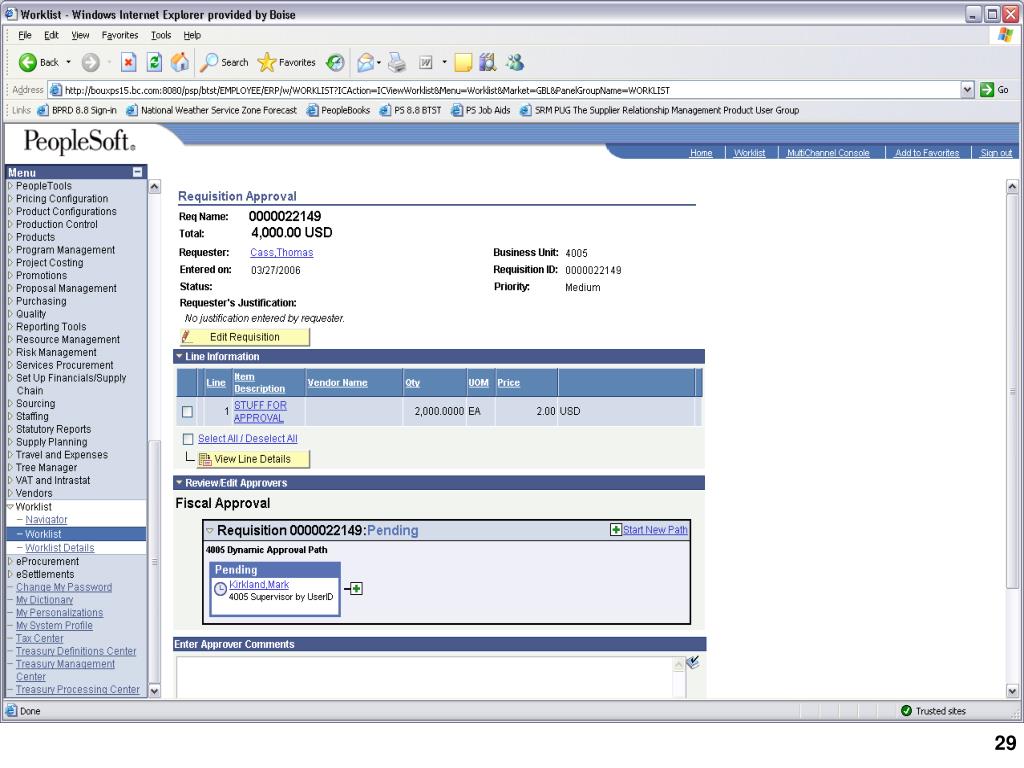Click the pending clock icon beside Kirkland,Mark

(x=221, y=588)
